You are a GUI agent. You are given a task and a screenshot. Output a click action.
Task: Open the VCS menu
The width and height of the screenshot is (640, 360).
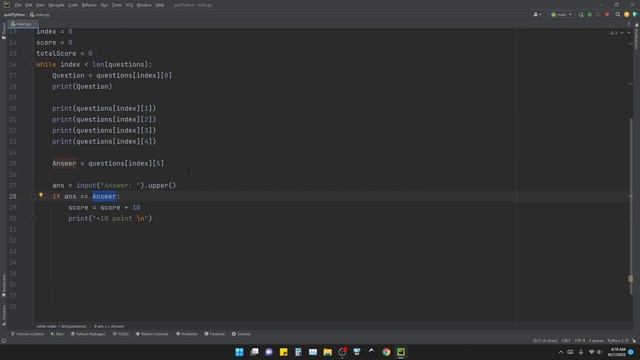click(129, 5)
